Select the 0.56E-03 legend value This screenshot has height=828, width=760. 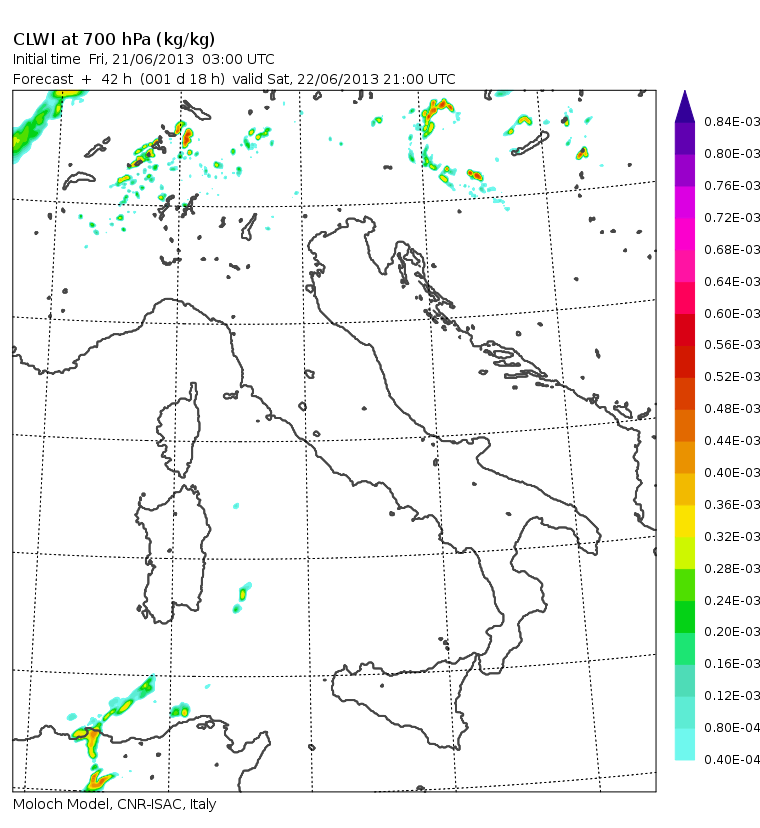pyautogui.click(x=732, y=344)
